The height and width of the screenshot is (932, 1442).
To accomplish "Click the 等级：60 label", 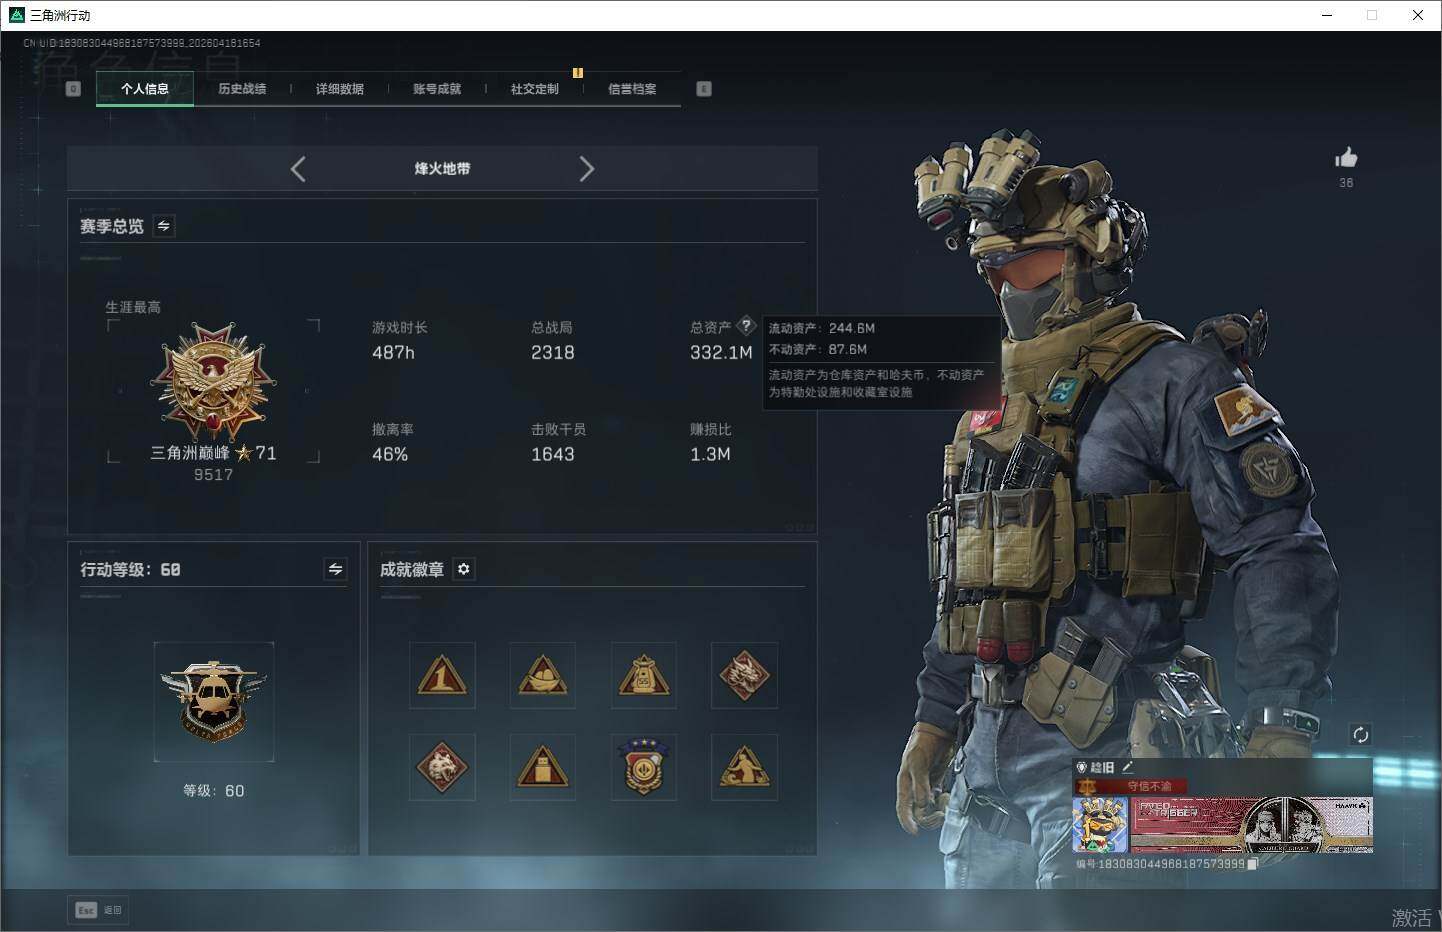I will (213, 791).
